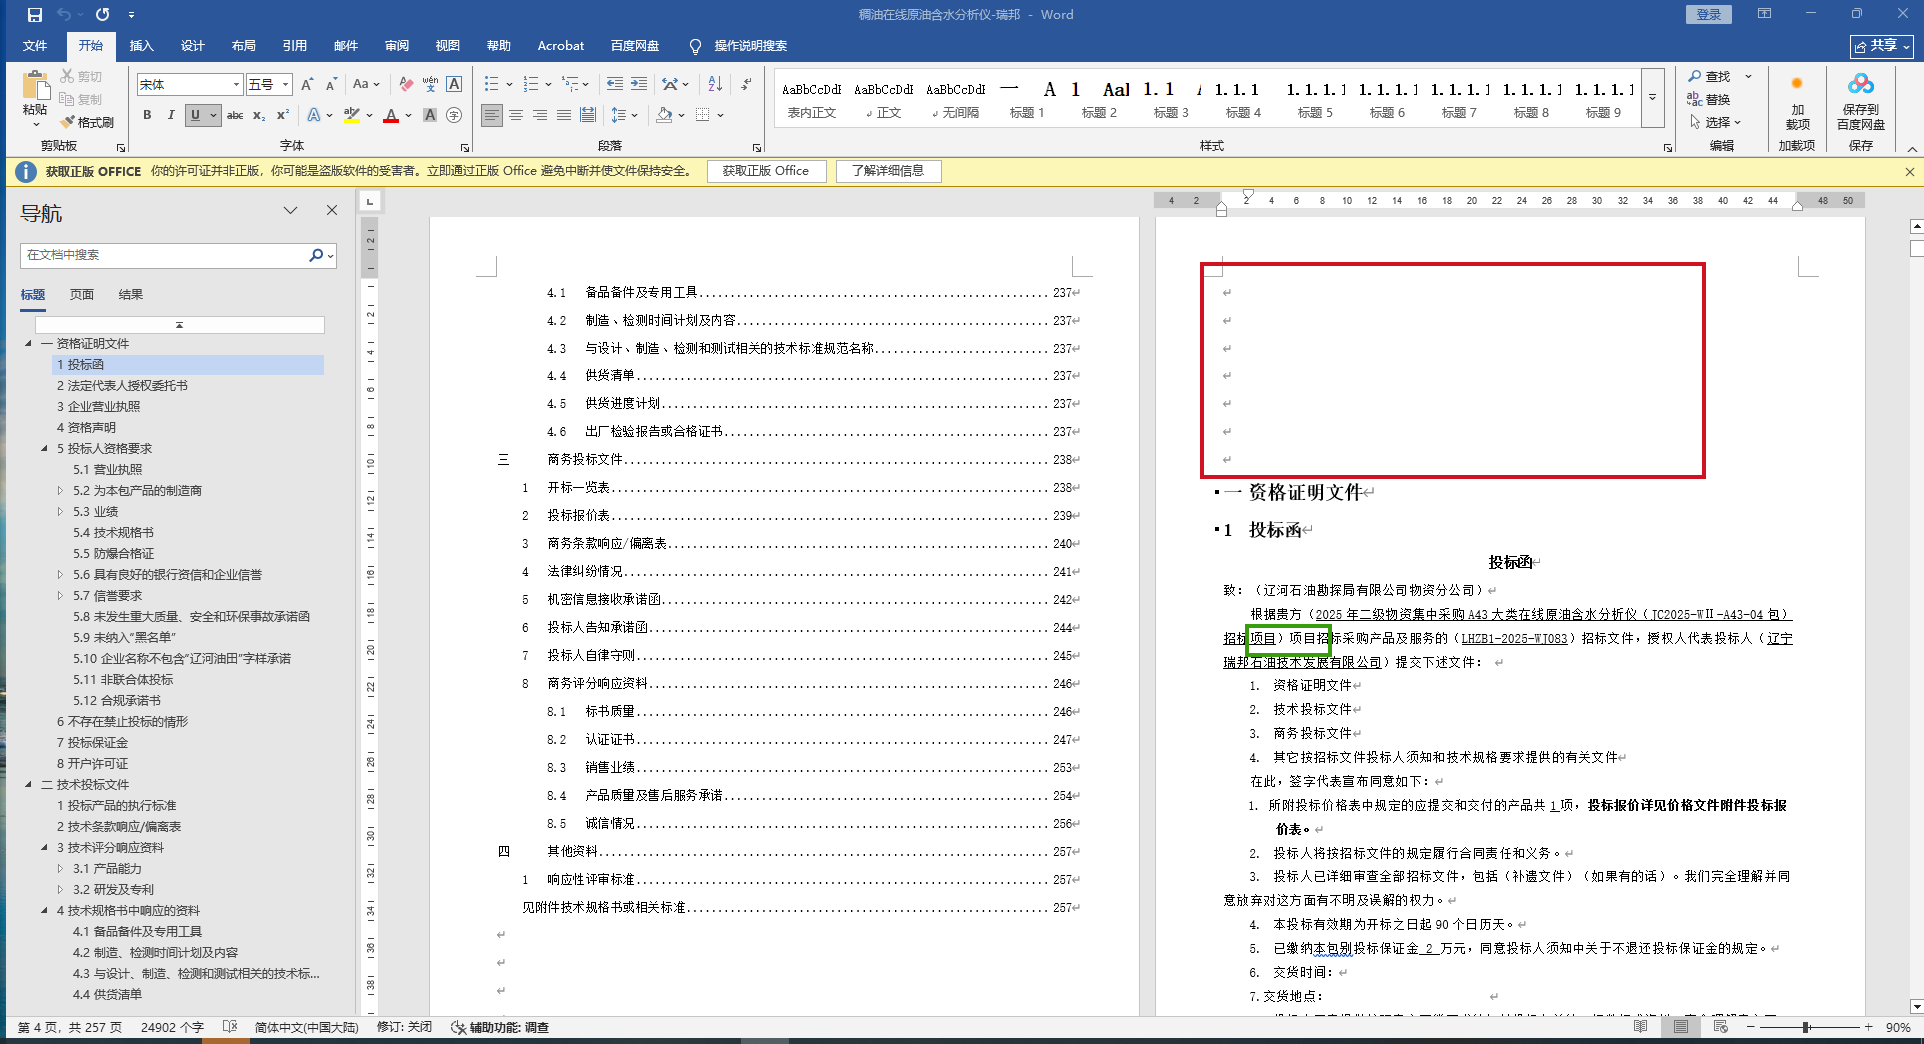The image size is (1924, 1044).
Task: Apply the 标题 1 style
Action: coord(1027,99)
